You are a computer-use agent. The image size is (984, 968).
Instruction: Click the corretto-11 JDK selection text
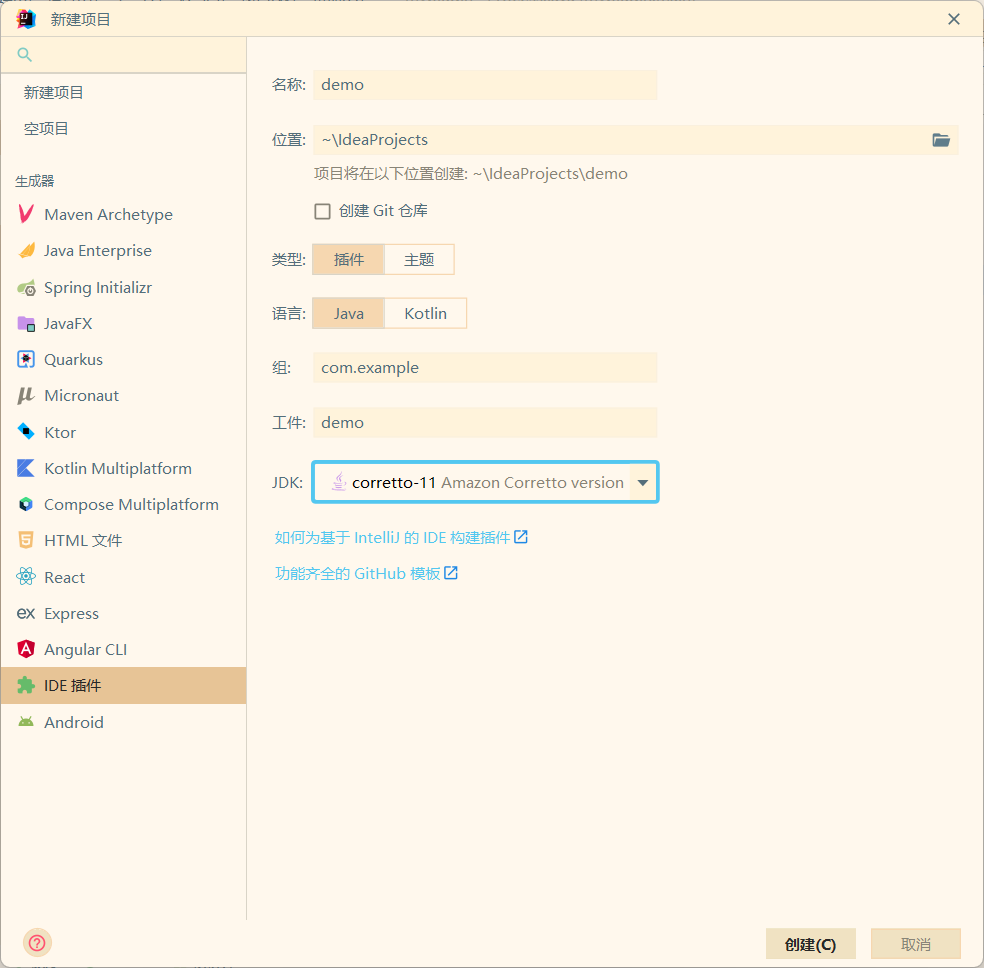click(393, 482)
